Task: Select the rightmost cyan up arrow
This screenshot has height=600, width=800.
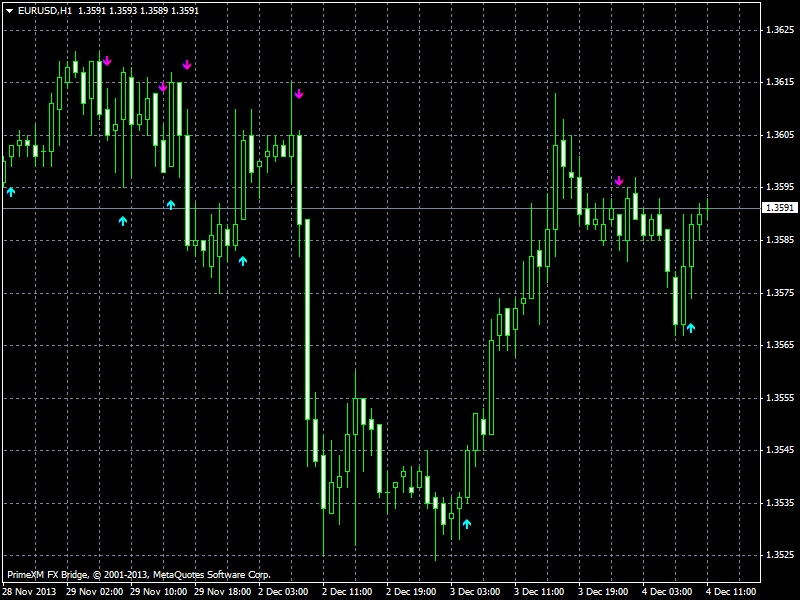Action: [x=689, y=327]
